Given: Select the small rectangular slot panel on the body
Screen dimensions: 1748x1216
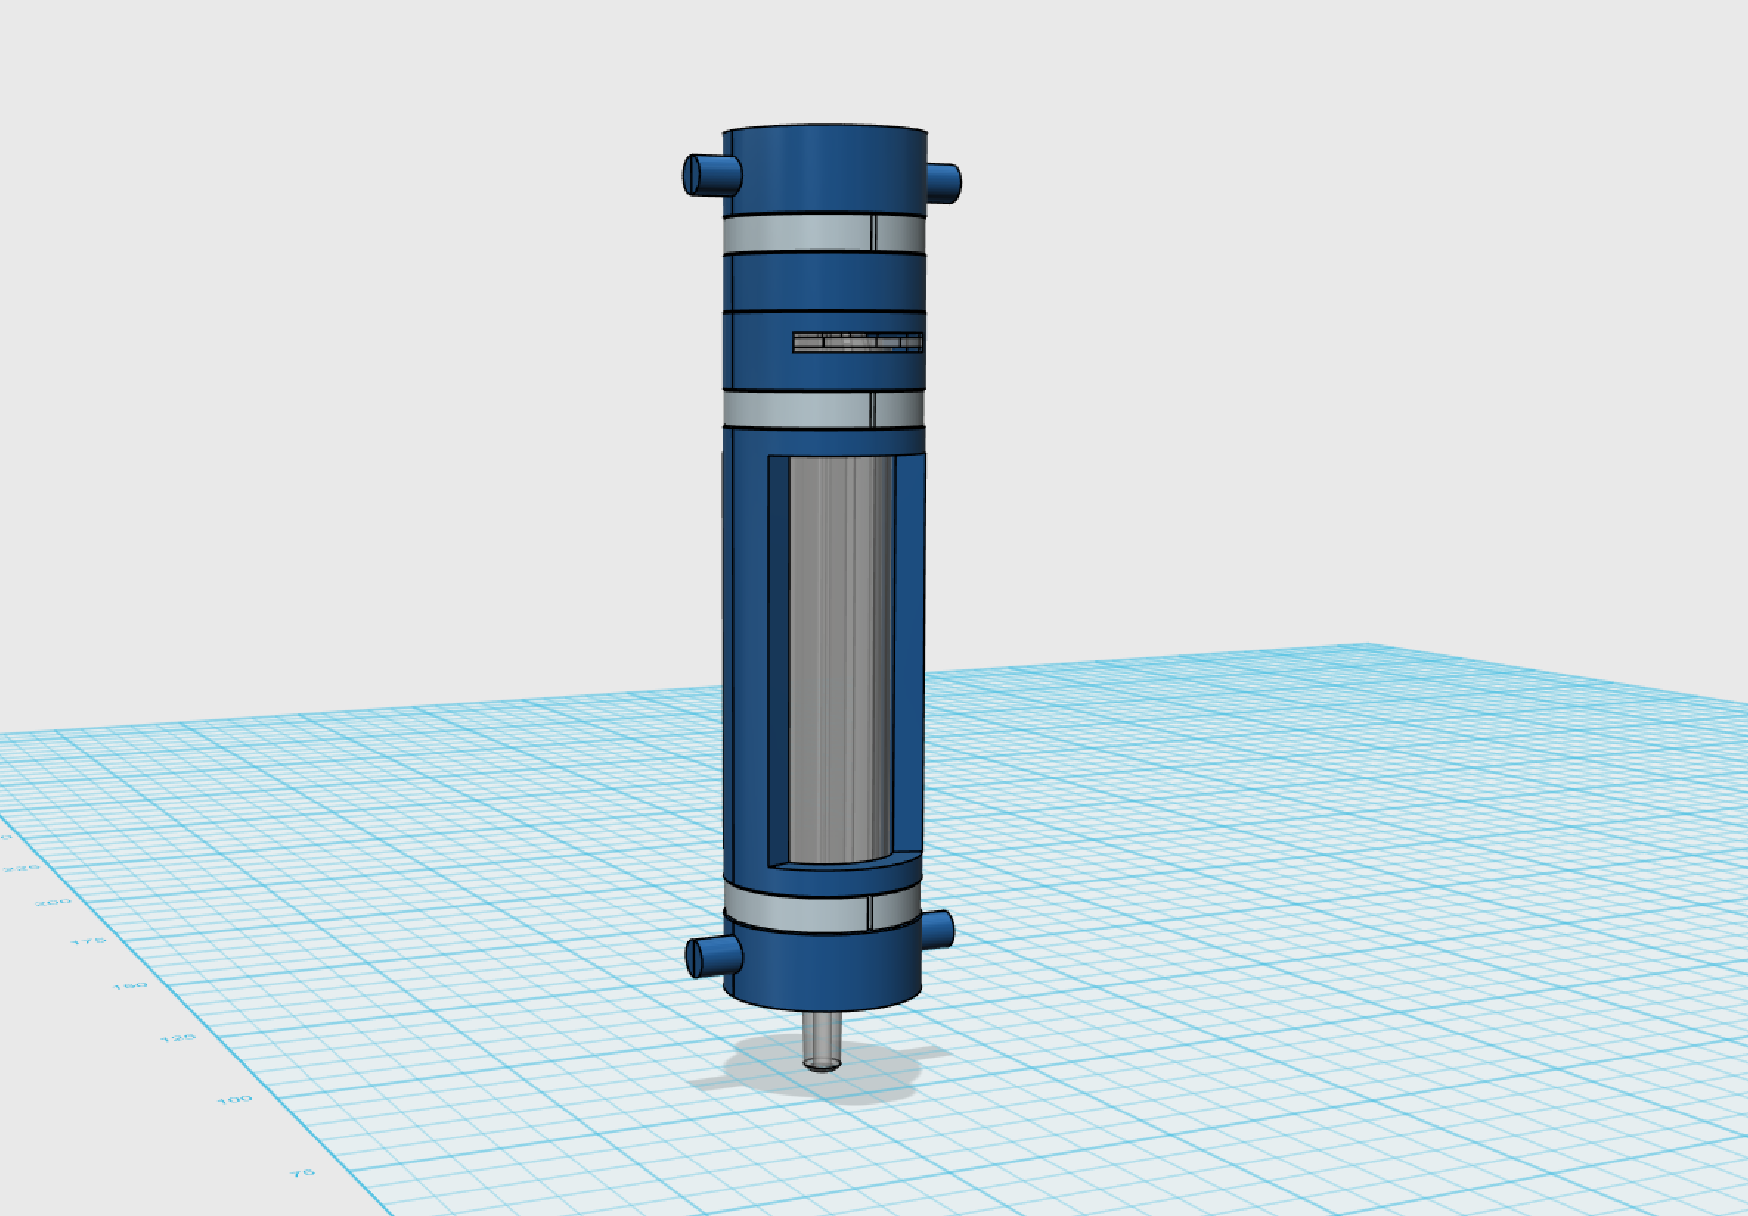Looking at the screenshot, I should coord(858,342).
